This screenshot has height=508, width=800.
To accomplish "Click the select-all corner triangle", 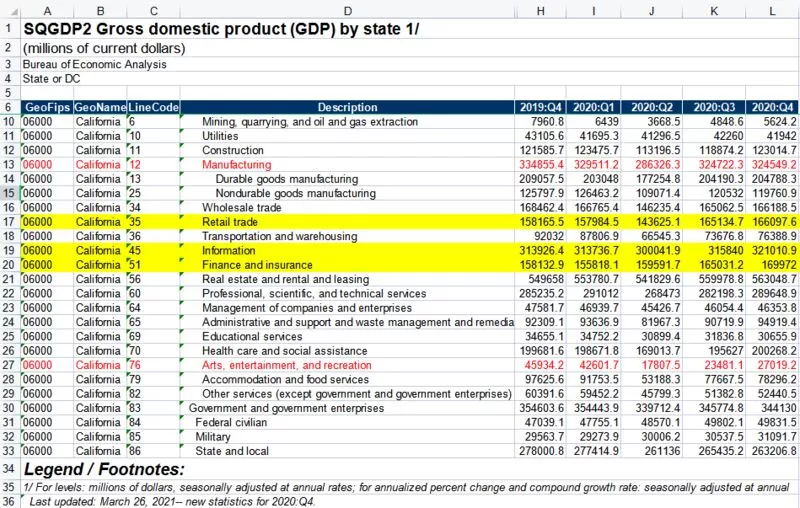I will coord(11,11).
